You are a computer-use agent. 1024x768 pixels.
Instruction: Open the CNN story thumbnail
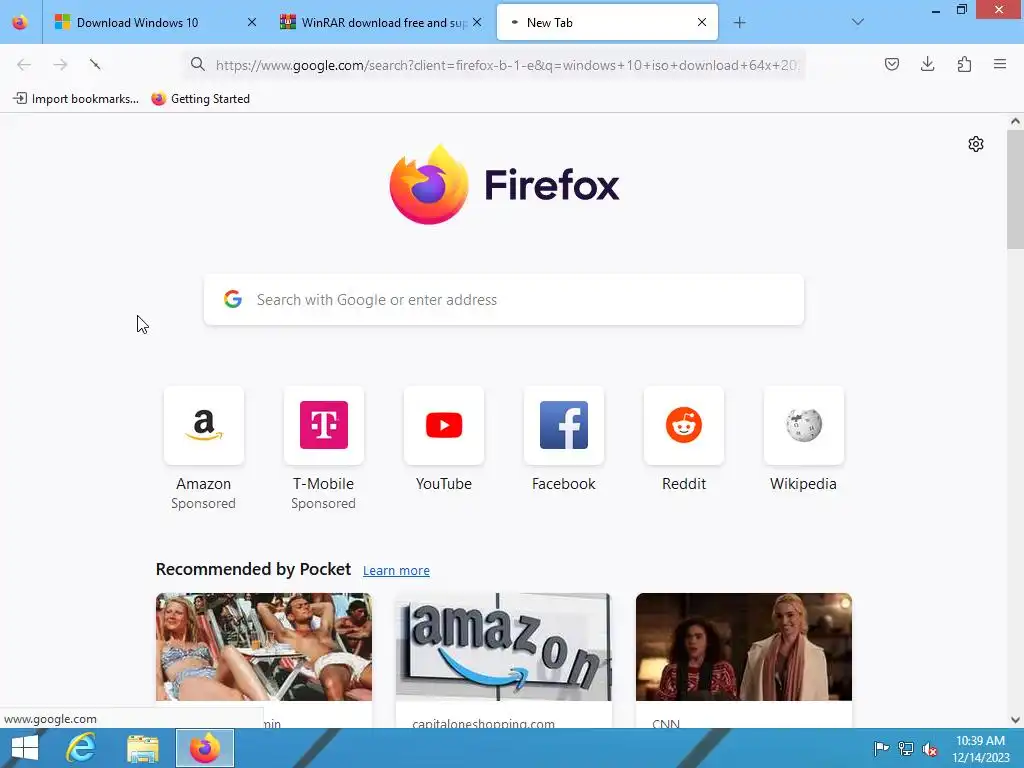(x=744, y=647)
